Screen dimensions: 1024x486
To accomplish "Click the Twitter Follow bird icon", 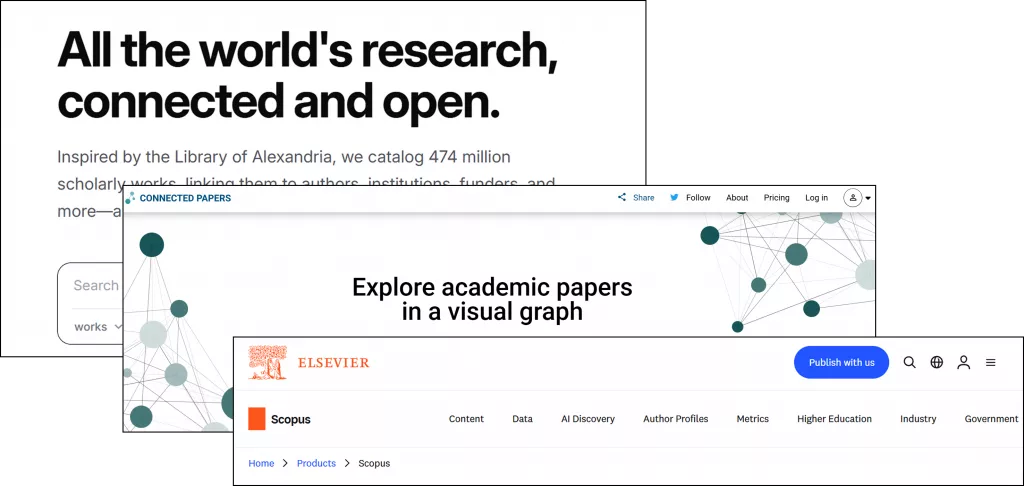I will [x=674, y=197].
